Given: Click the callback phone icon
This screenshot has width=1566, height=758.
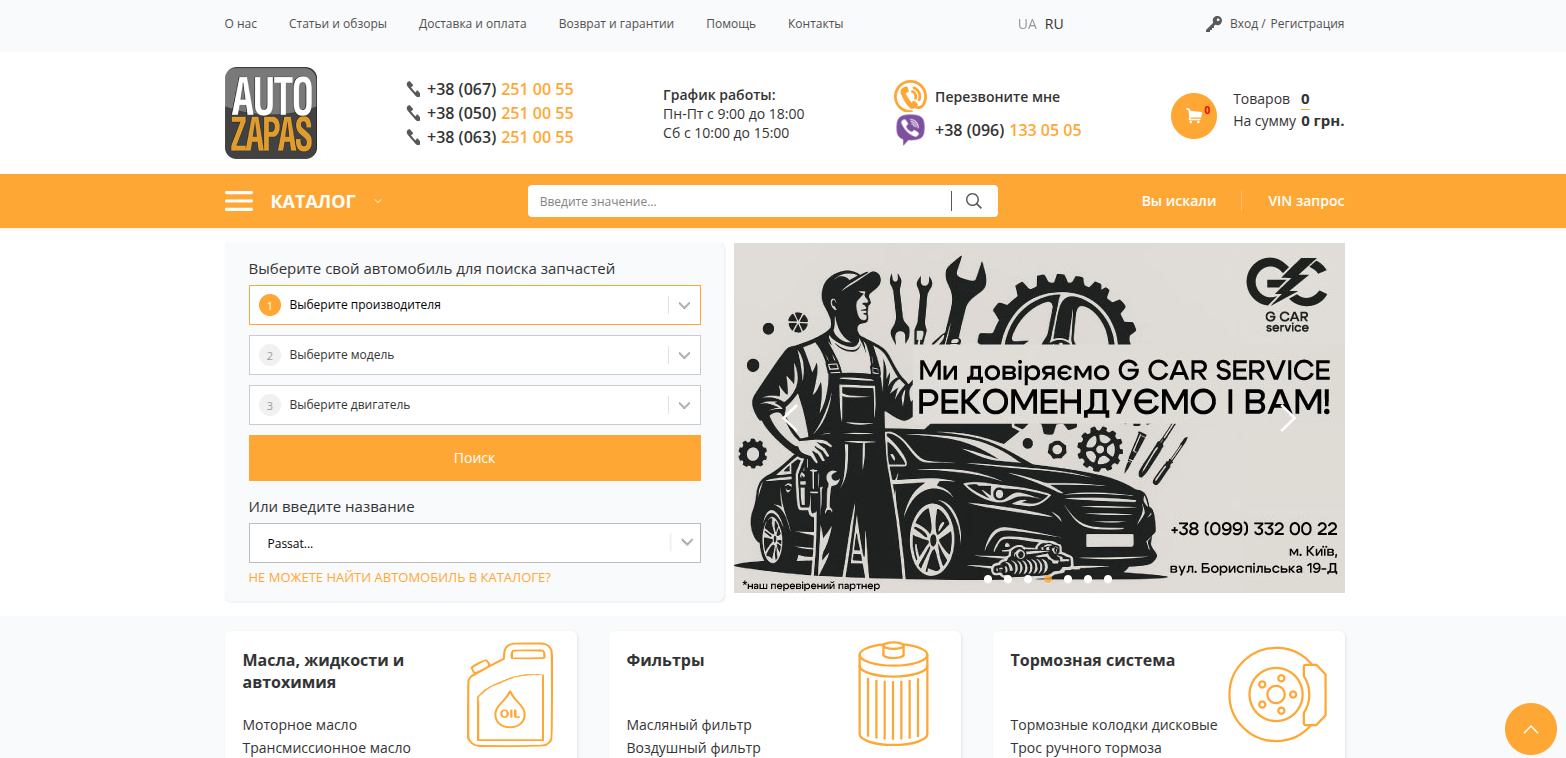Looking at the screenshot, I should pos(910,97).
